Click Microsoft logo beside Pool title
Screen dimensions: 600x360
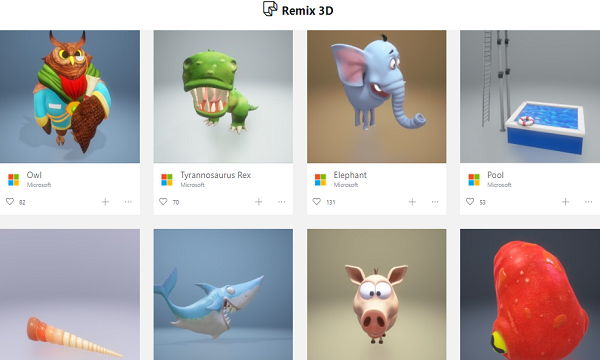tap(474, 179)
